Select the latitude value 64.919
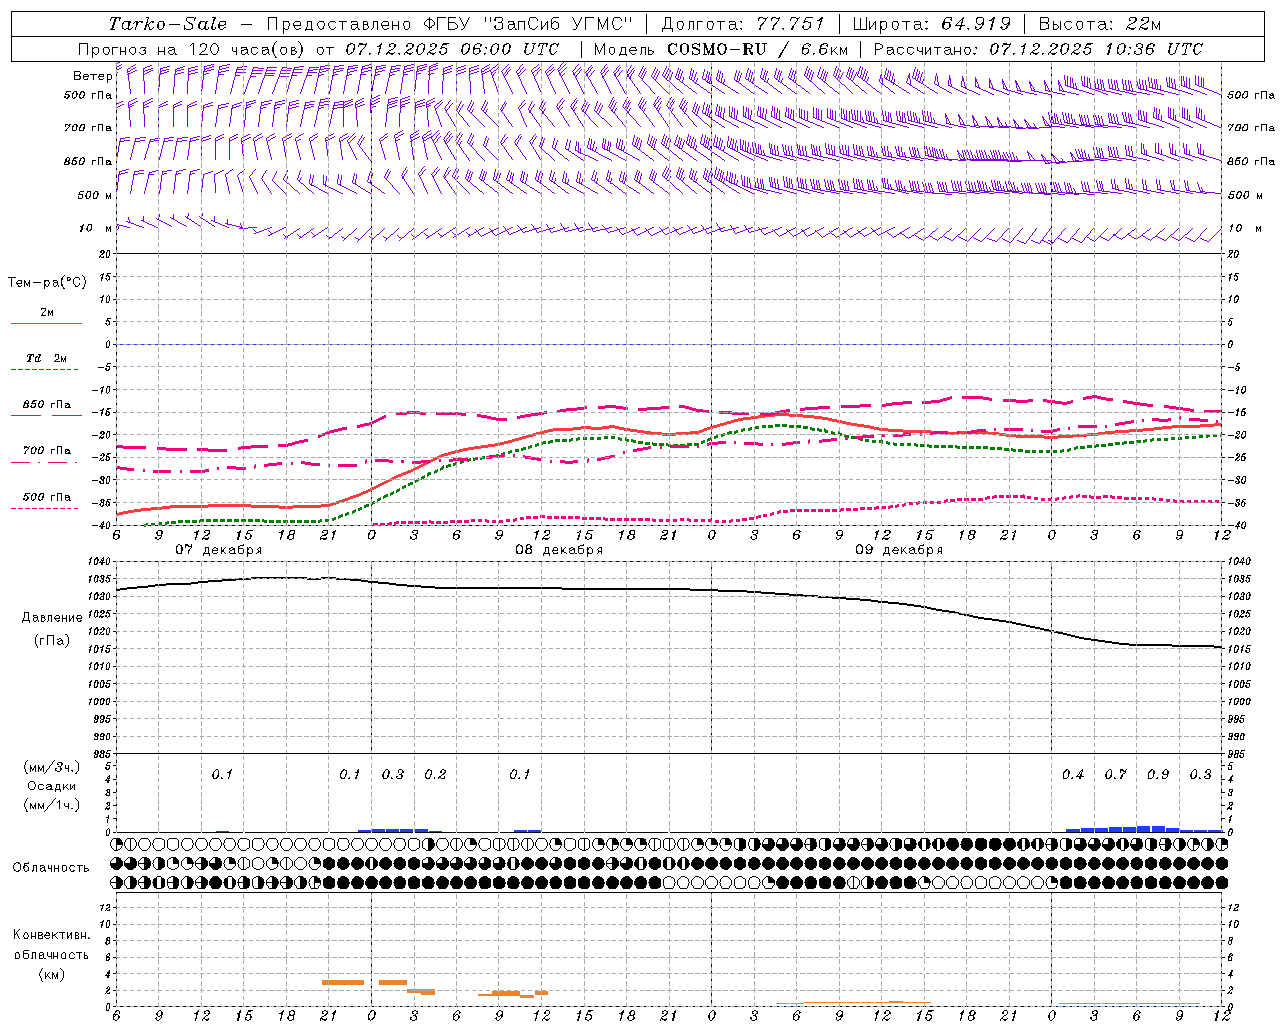 pos(976,24)
